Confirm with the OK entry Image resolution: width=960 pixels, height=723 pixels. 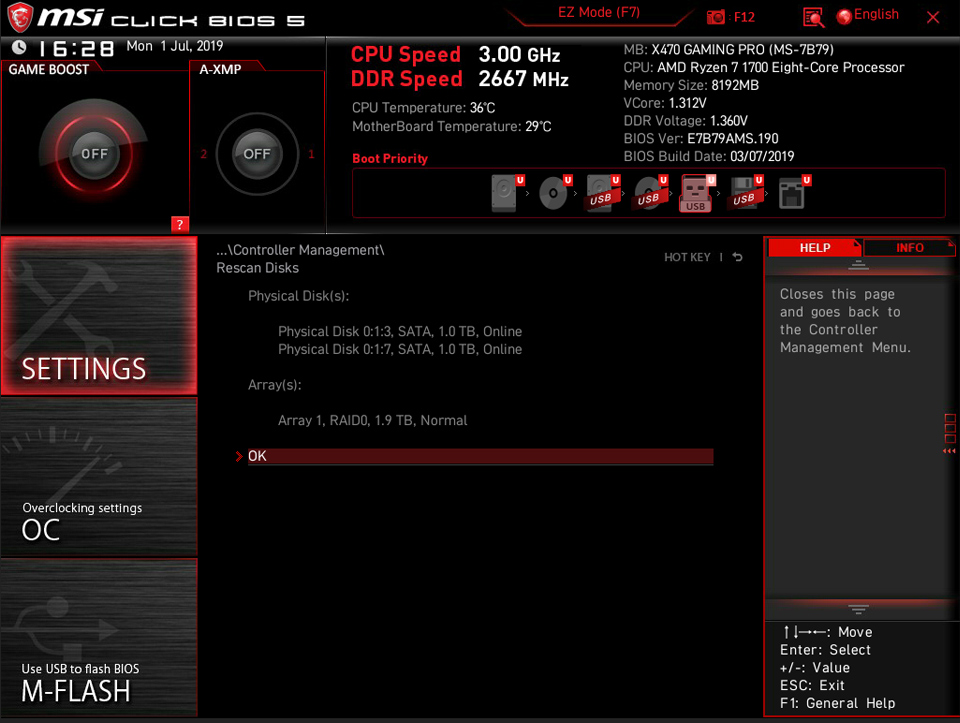click(481, 456)
